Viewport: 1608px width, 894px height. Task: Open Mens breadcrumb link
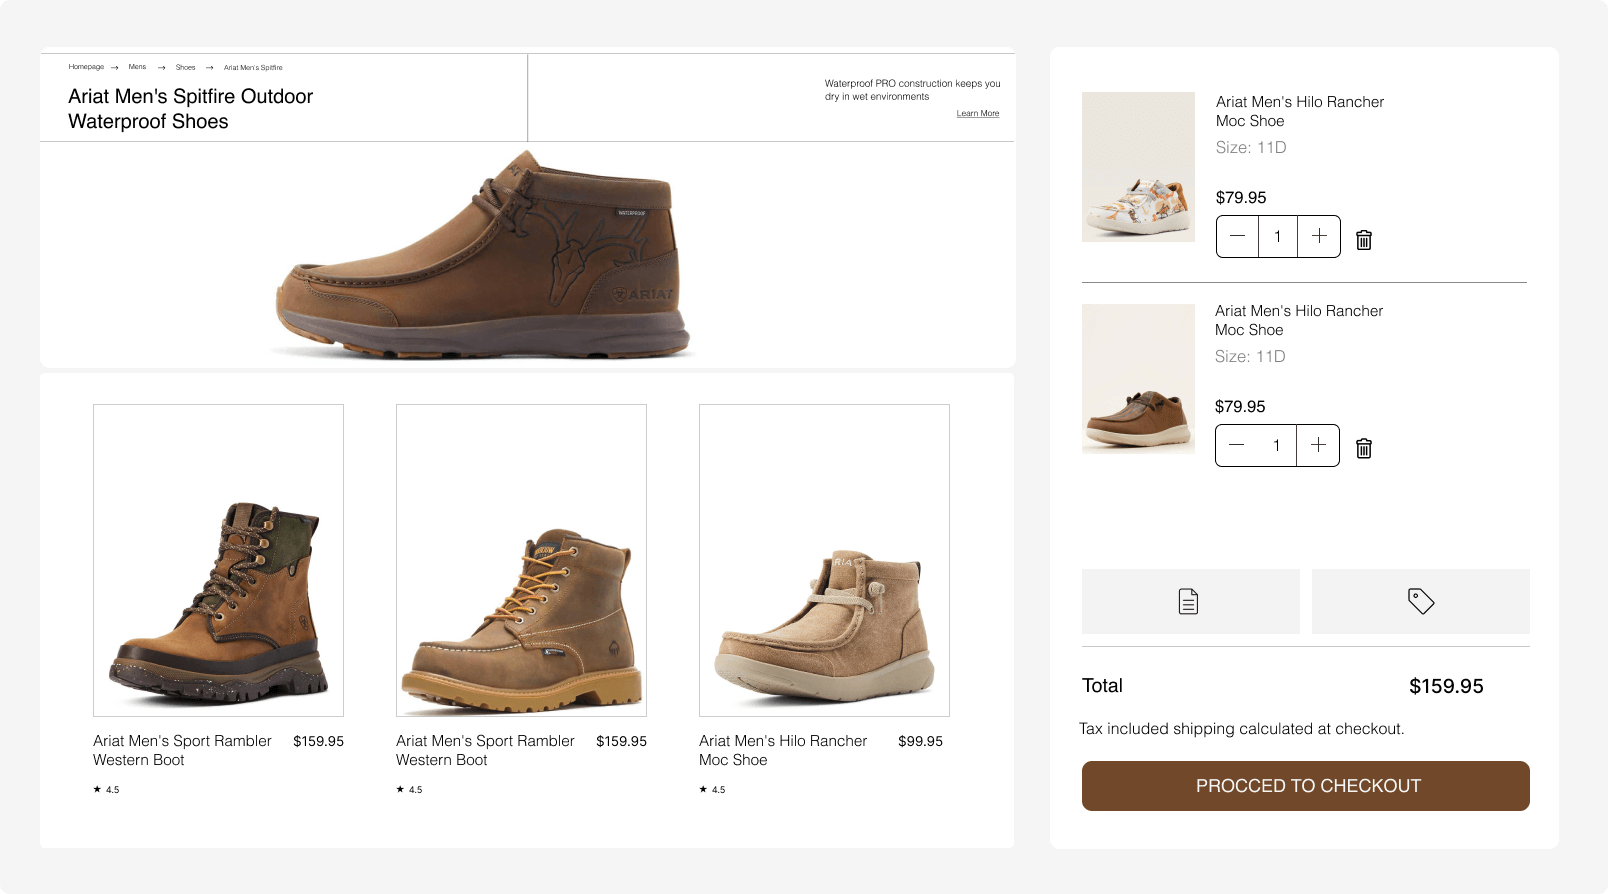click(x=137, y=67)
